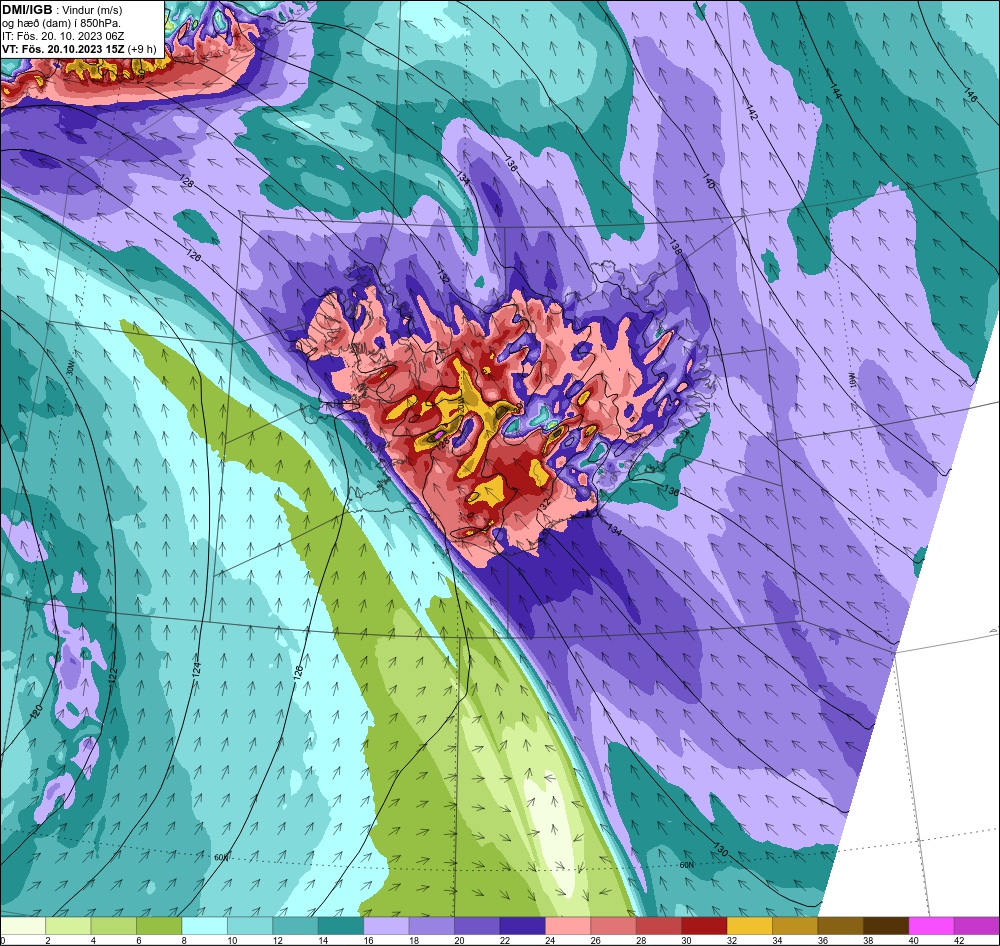Click the '144' contour label
The image size is (1000, 946).
click(835, 91)
